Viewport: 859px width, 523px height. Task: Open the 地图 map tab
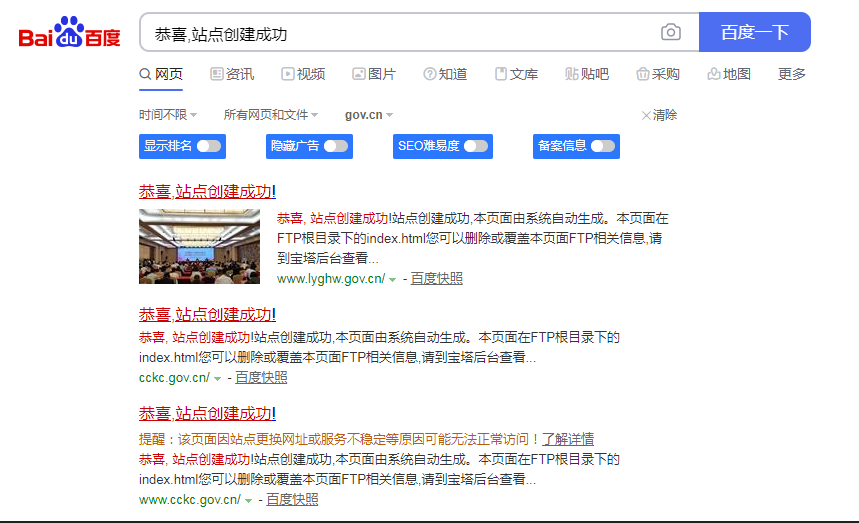[729, 74]
